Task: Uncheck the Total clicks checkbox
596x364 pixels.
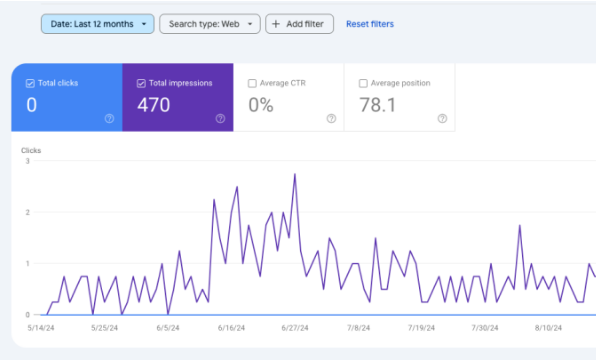Action: click(30, 83)
